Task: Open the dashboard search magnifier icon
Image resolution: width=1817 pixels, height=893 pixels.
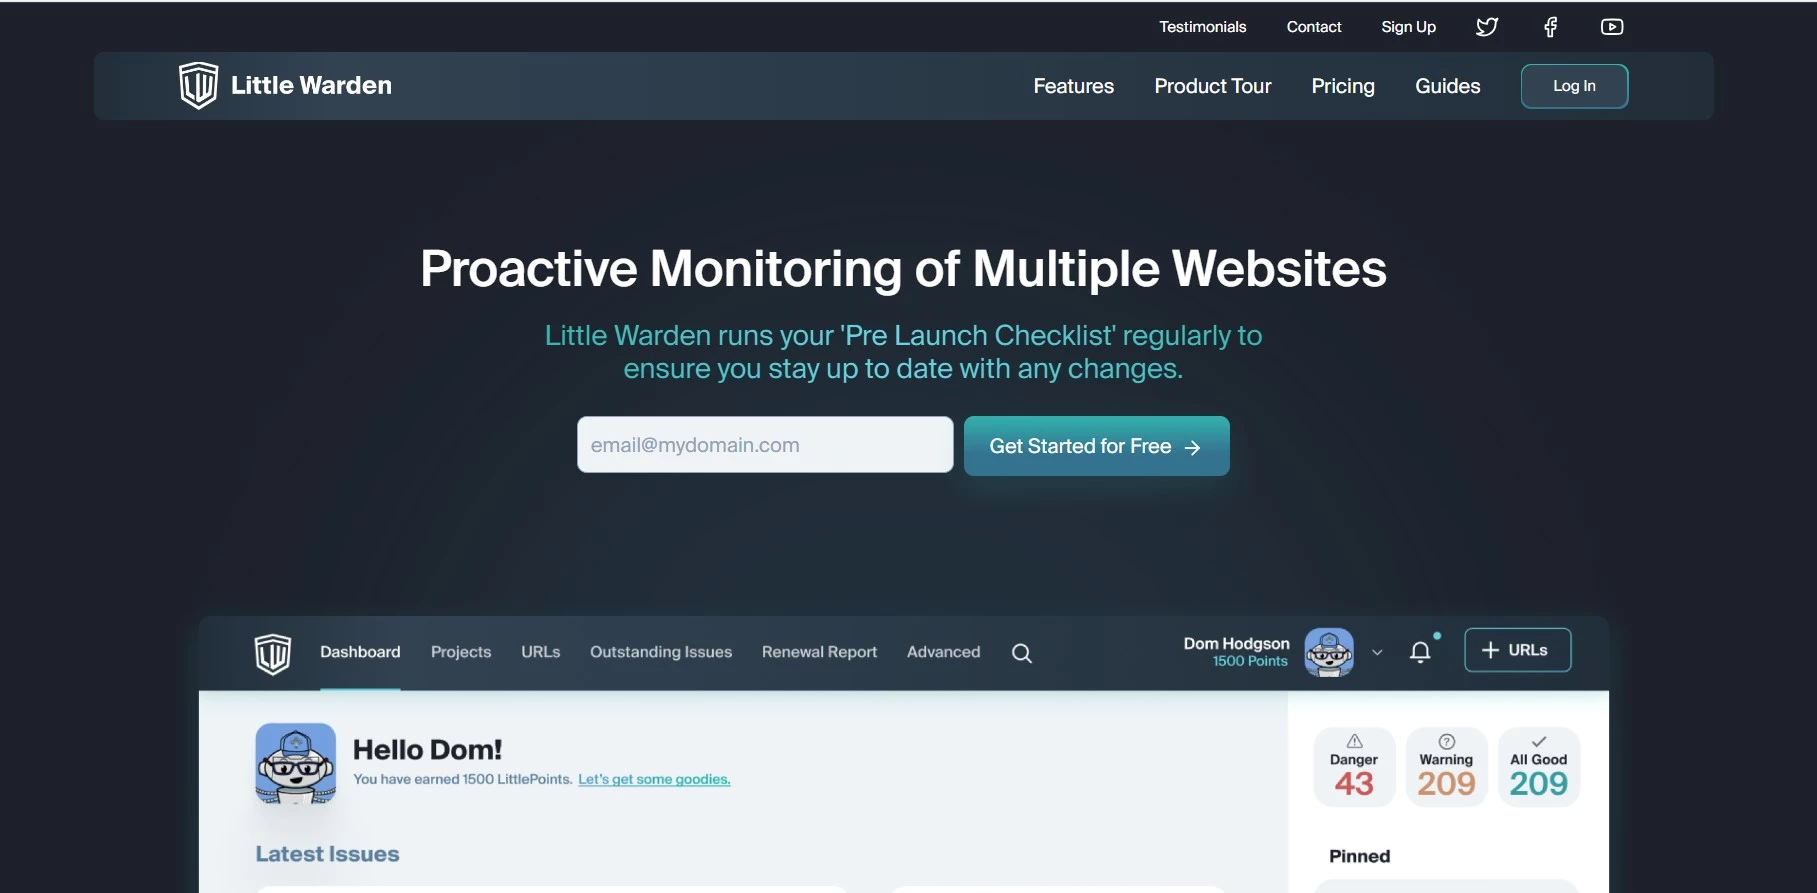Action: [1021, 653]
